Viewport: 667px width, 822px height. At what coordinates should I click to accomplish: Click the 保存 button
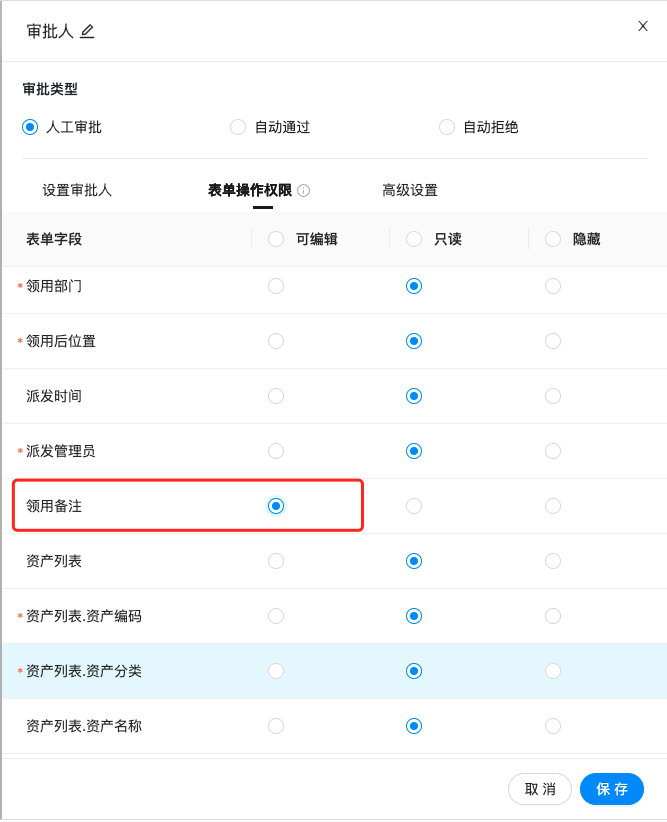(x=612, y=789)
